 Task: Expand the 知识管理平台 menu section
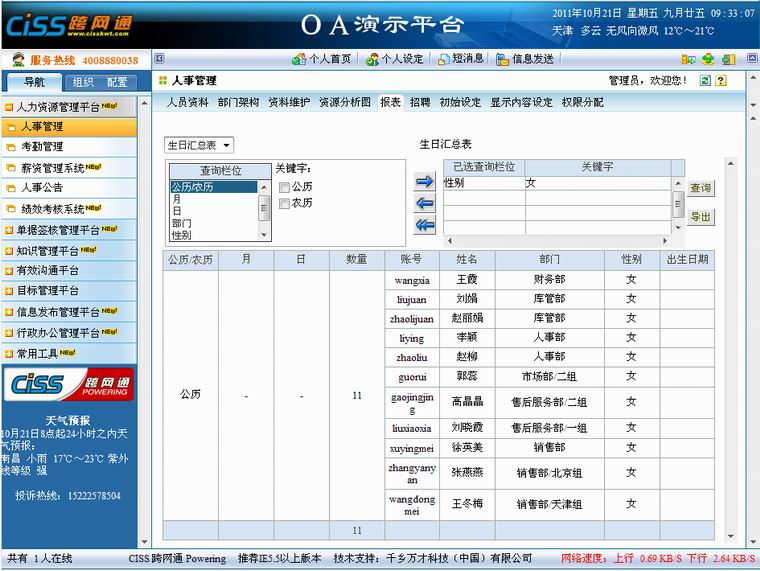[57, 250]
